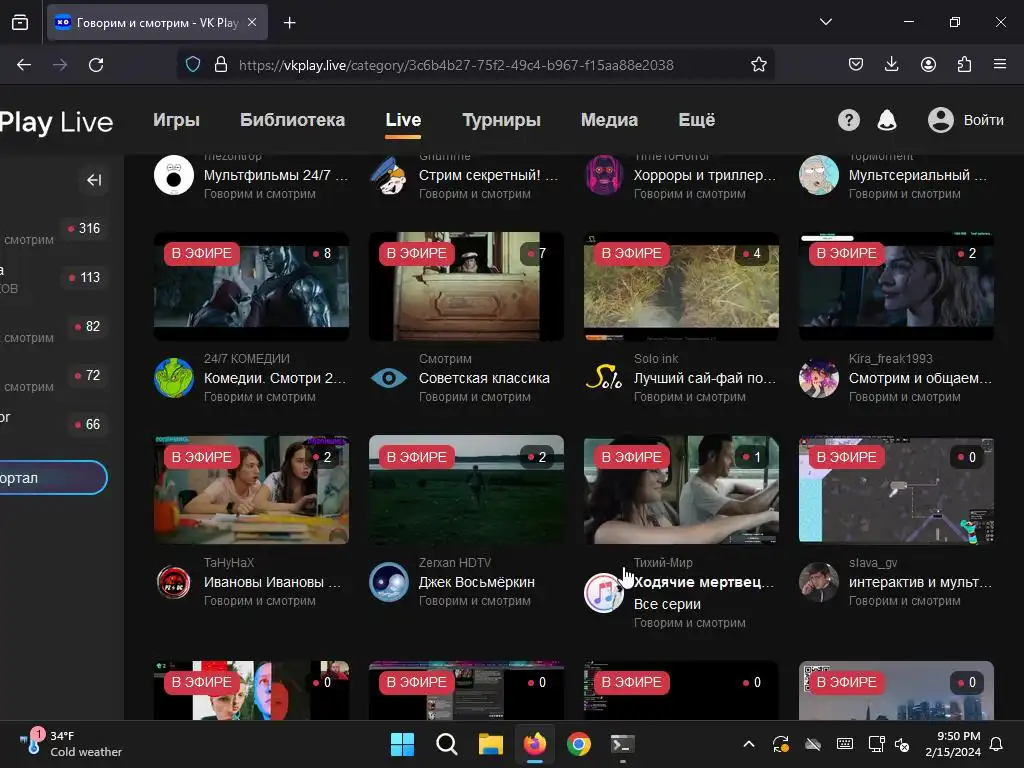Open the Лучший сай-фай stream title

(x=705, y=378)
